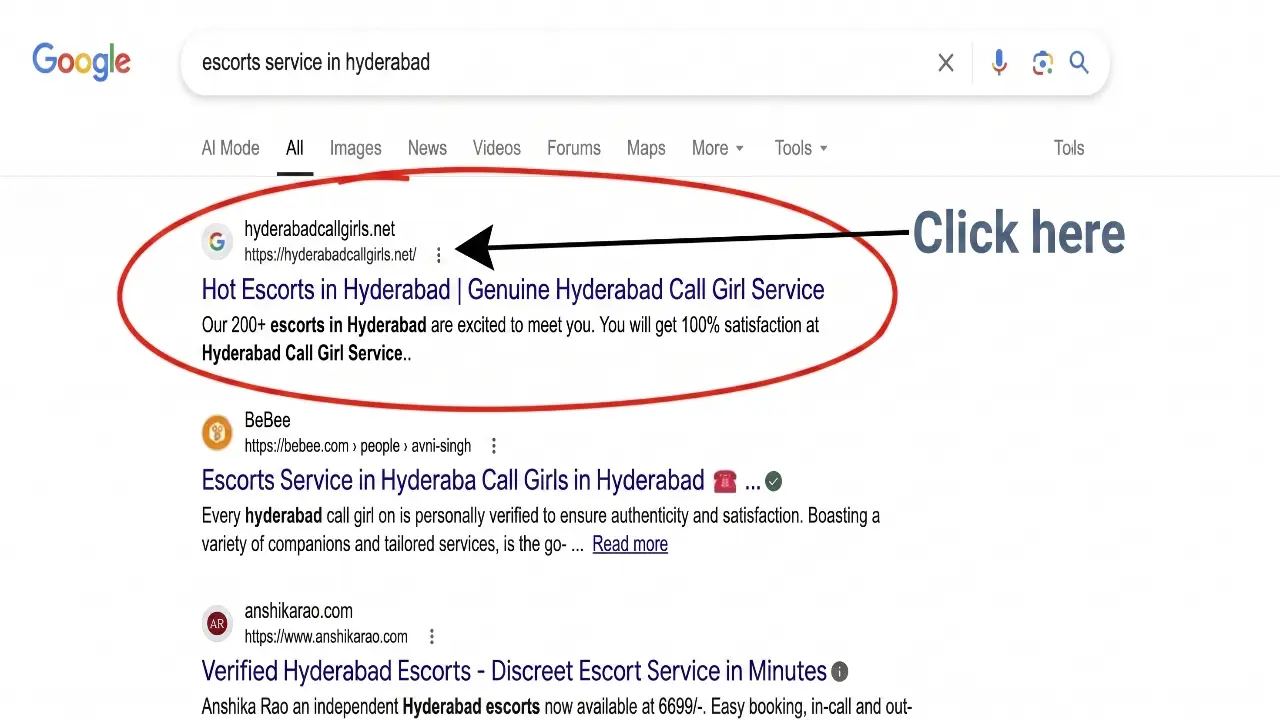This screenshot has width=1280, height=720.
Task: Click the bebee.com › people › avni-singh URL
Action: point(358,446)
